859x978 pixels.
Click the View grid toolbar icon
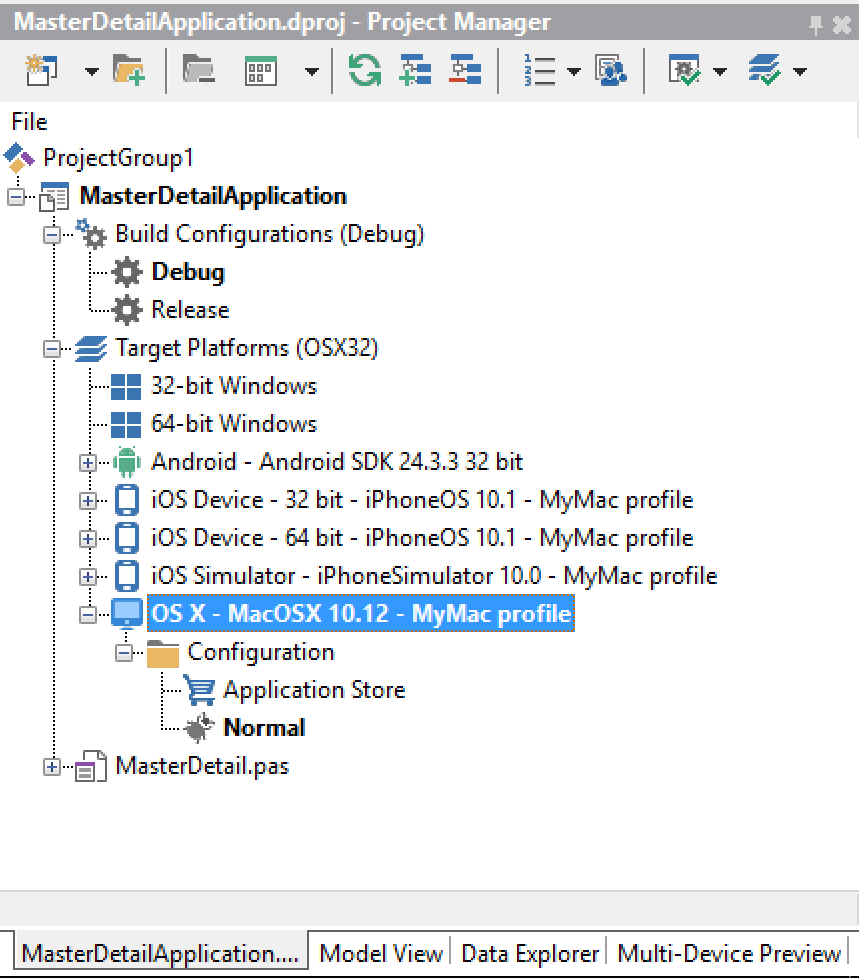261,70
